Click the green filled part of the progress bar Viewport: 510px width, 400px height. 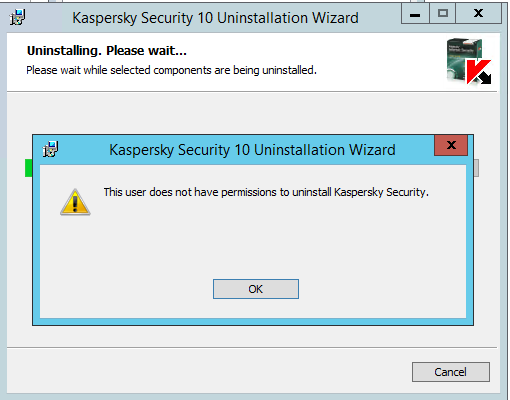coord(29,168)
